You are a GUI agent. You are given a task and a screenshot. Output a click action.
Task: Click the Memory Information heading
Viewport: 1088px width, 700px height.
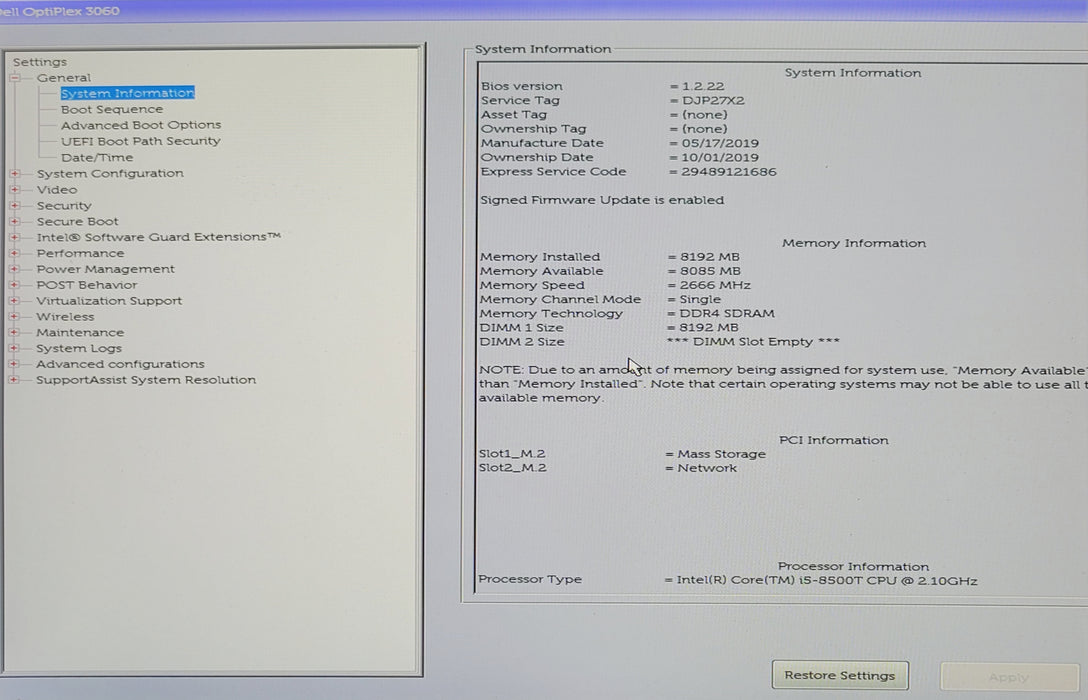854,244
